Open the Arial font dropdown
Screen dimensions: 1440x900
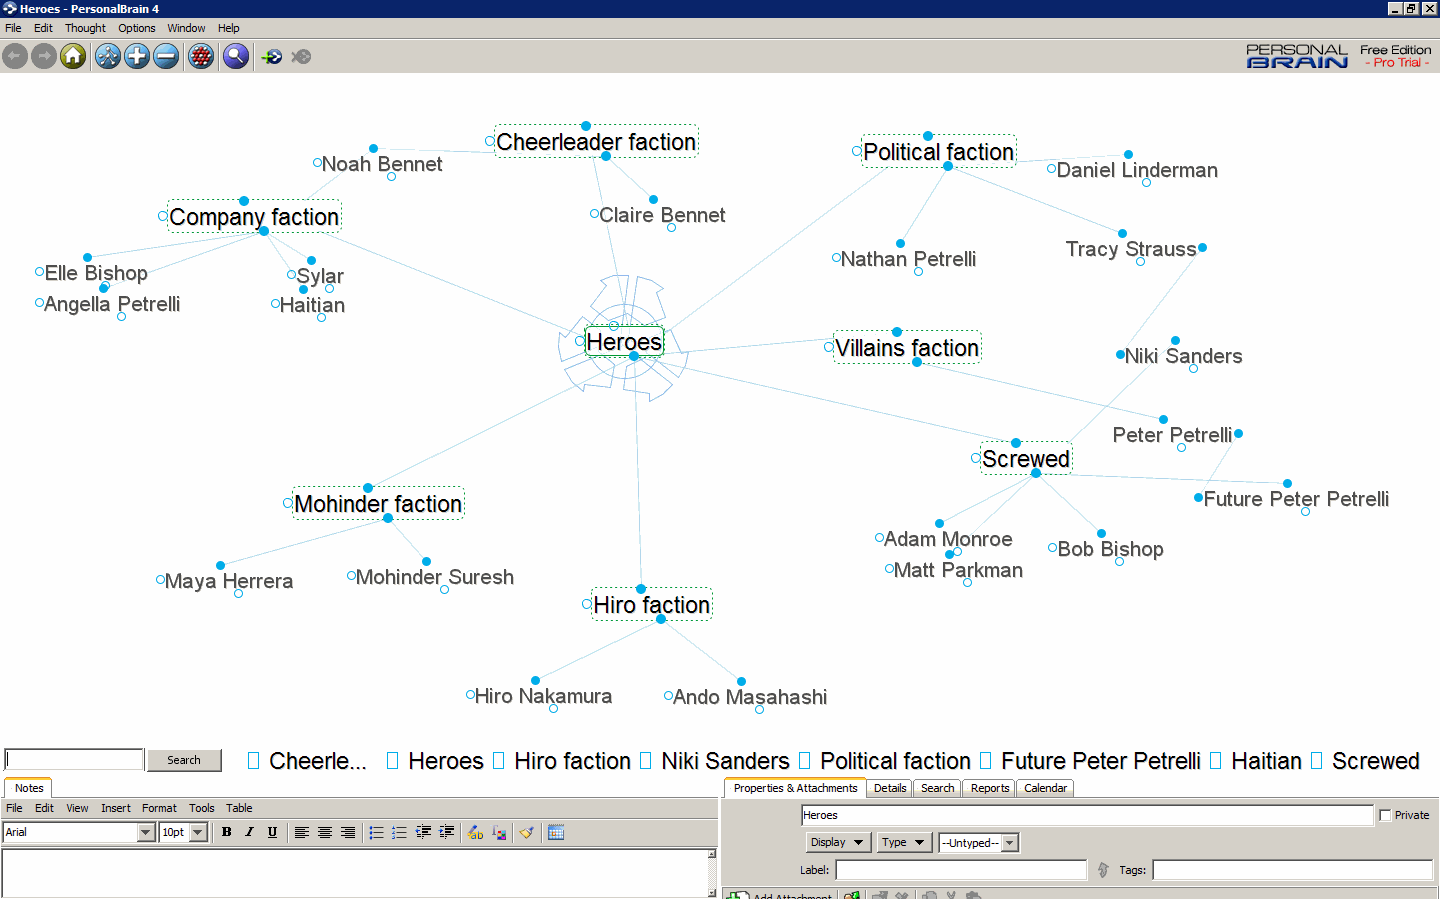(x=146, y=832)
